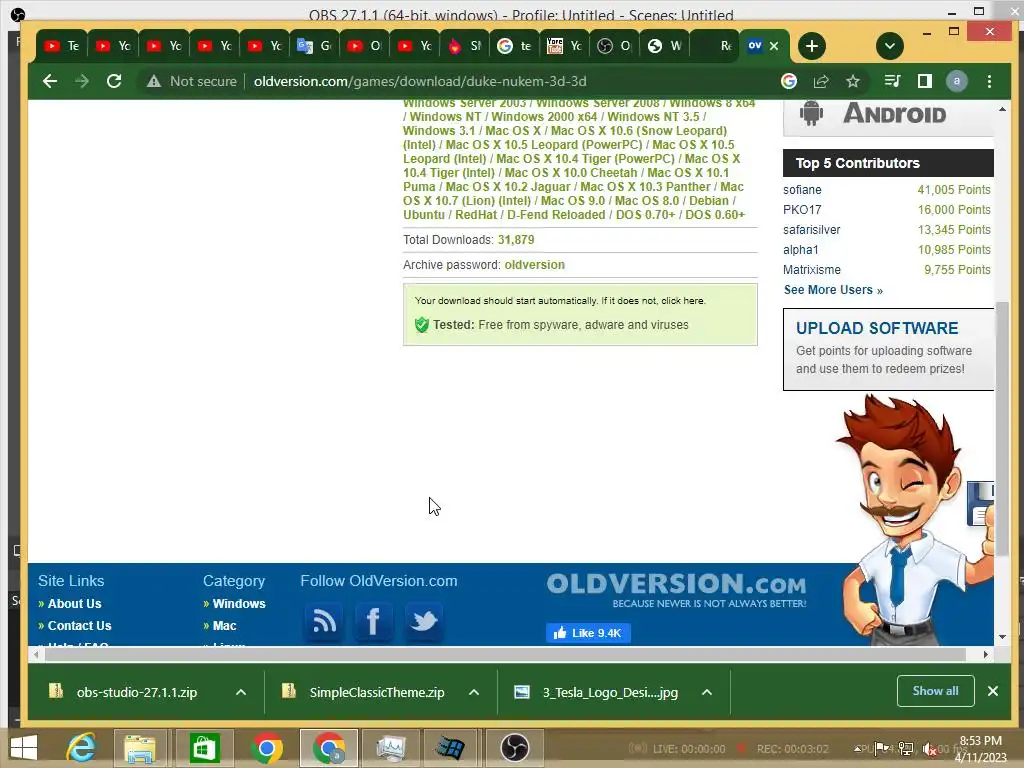Open contributor PKO17's profile
The width and height of the screenshot is (1024, 768).
tap(802, 210)
